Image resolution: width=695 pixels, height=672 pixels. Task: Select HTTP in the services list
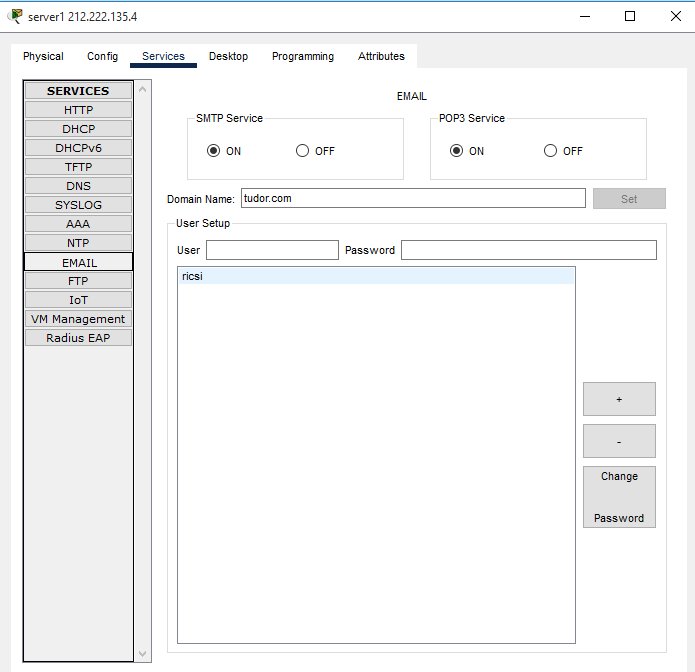coord(78,110)
